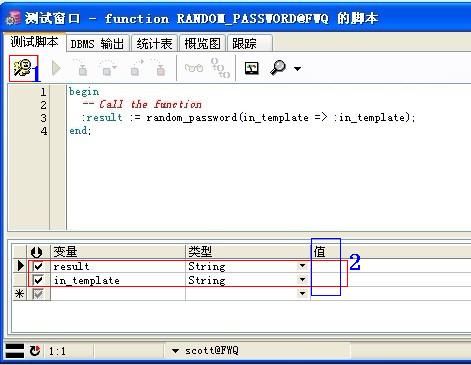Click the Run to next exception icon
Screen dimensions: 471x365
pos(159,68)
